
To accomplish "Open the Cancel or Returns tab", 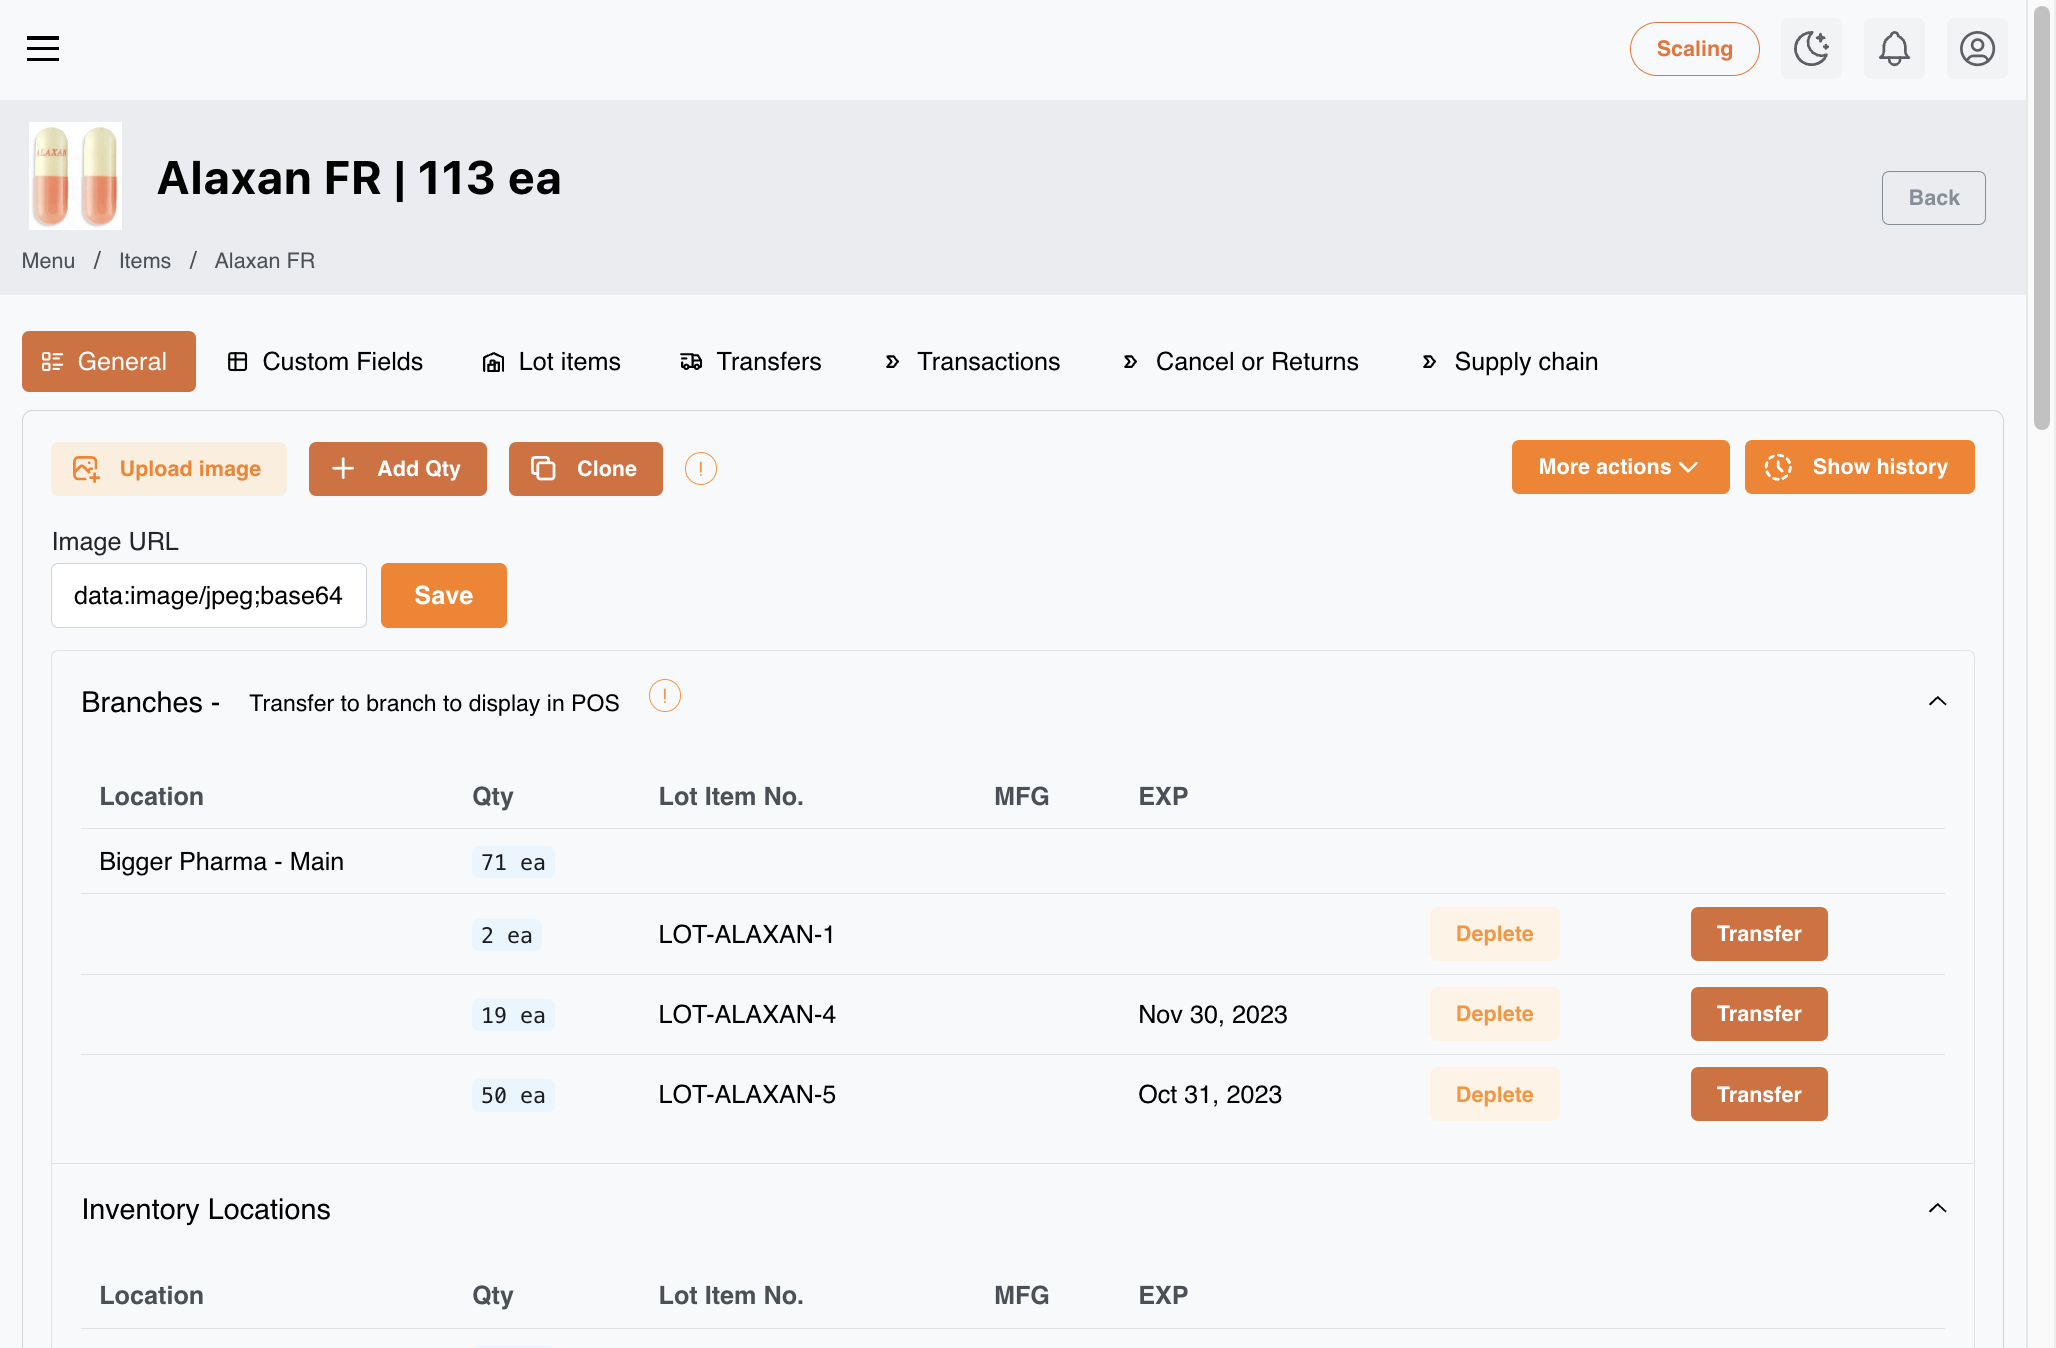I will point(1240,361).
